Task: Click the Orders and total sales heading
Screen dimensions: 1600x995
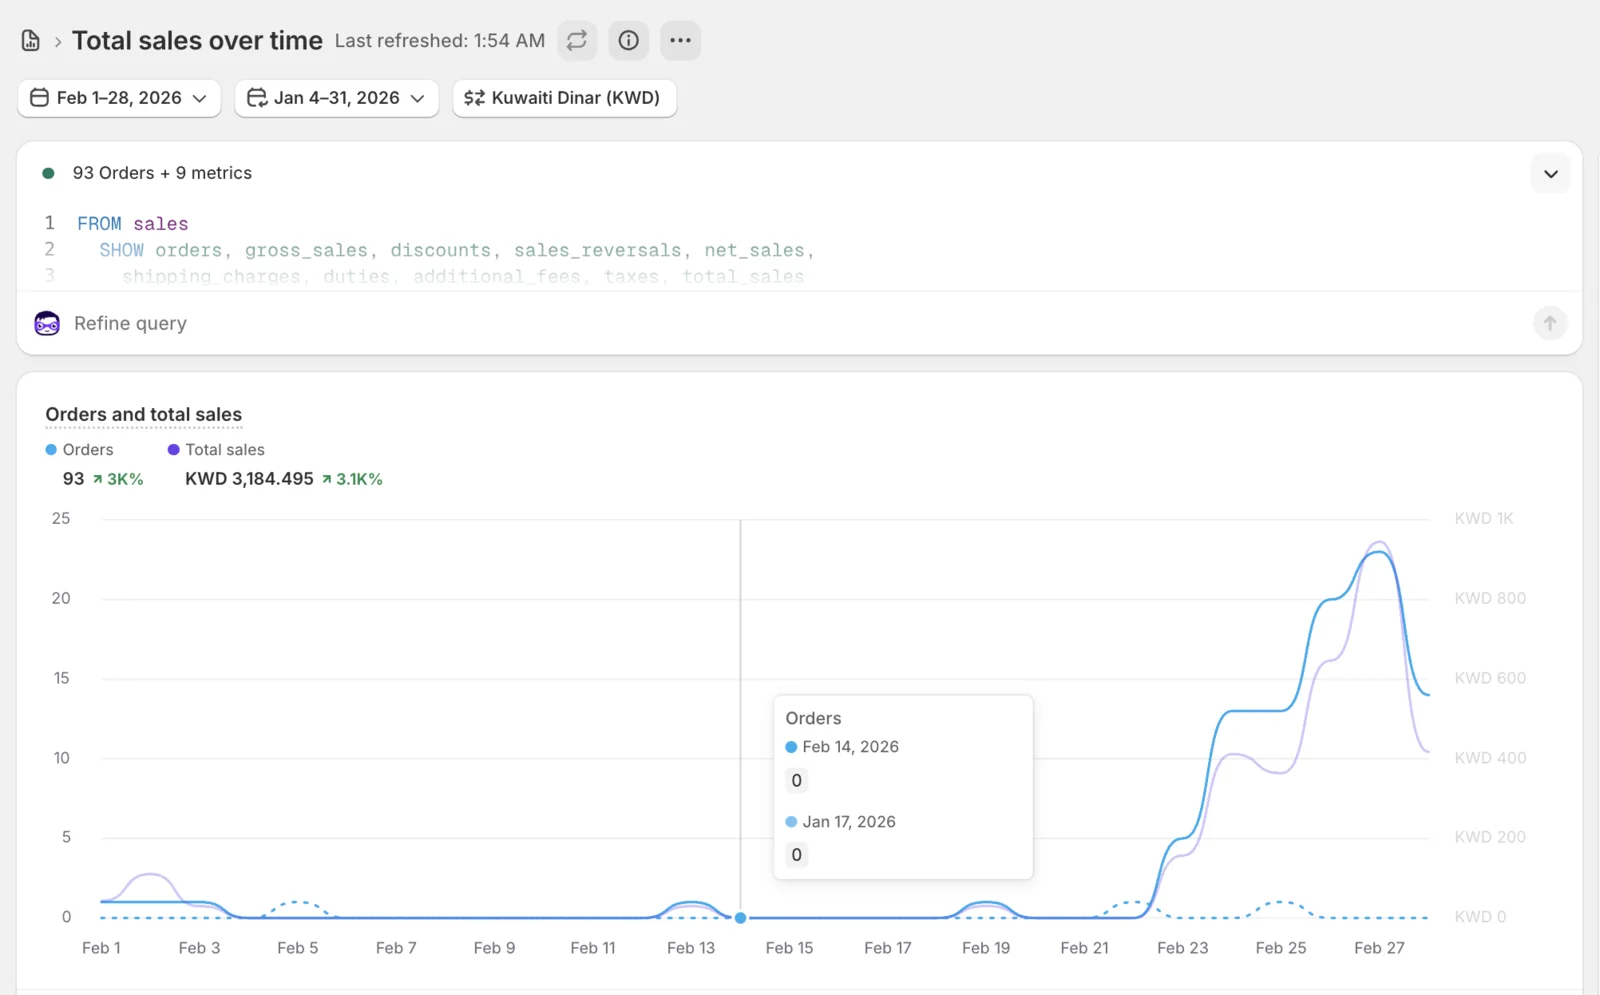Action: pos(144,415)
